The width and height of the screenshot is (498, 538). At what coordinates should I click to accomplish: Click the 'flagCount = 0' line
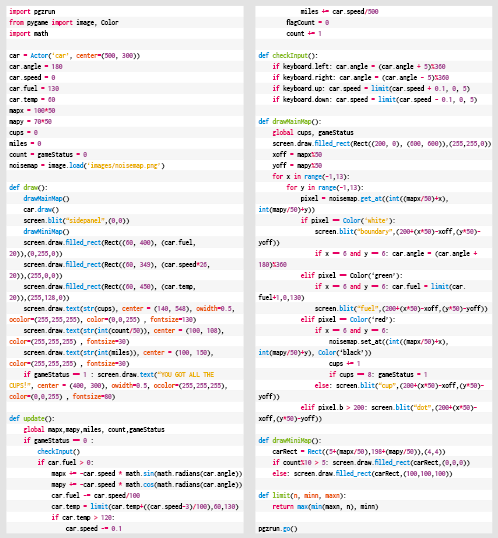click(308, 22)
